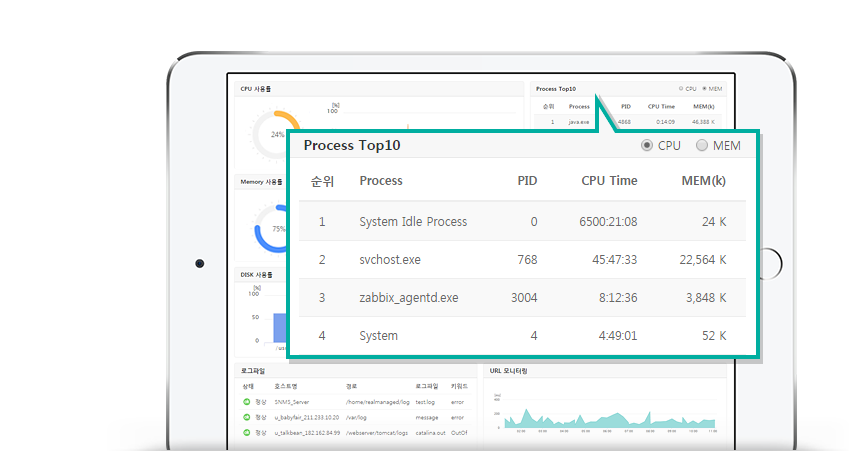Click memory value 52 K
850x464 pixels.
714,336
